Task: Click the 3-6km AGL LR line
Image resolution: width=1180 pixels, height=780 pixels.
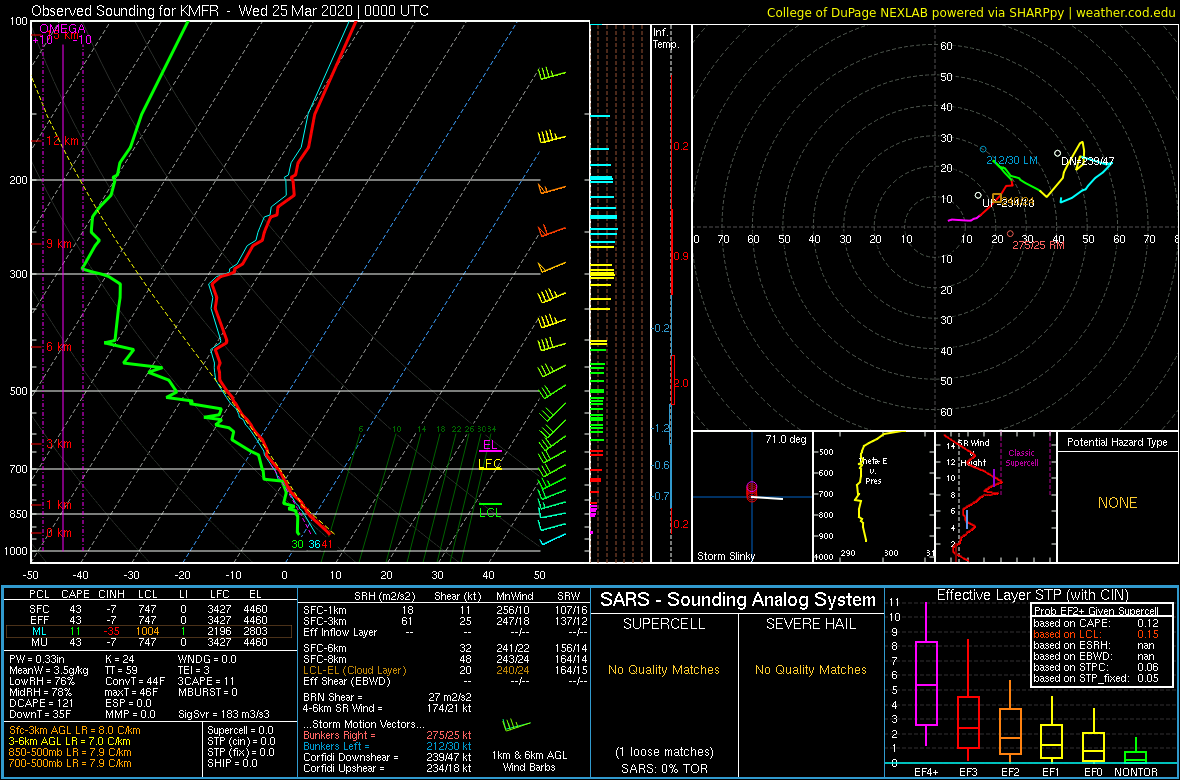Action: pos(71,741)
